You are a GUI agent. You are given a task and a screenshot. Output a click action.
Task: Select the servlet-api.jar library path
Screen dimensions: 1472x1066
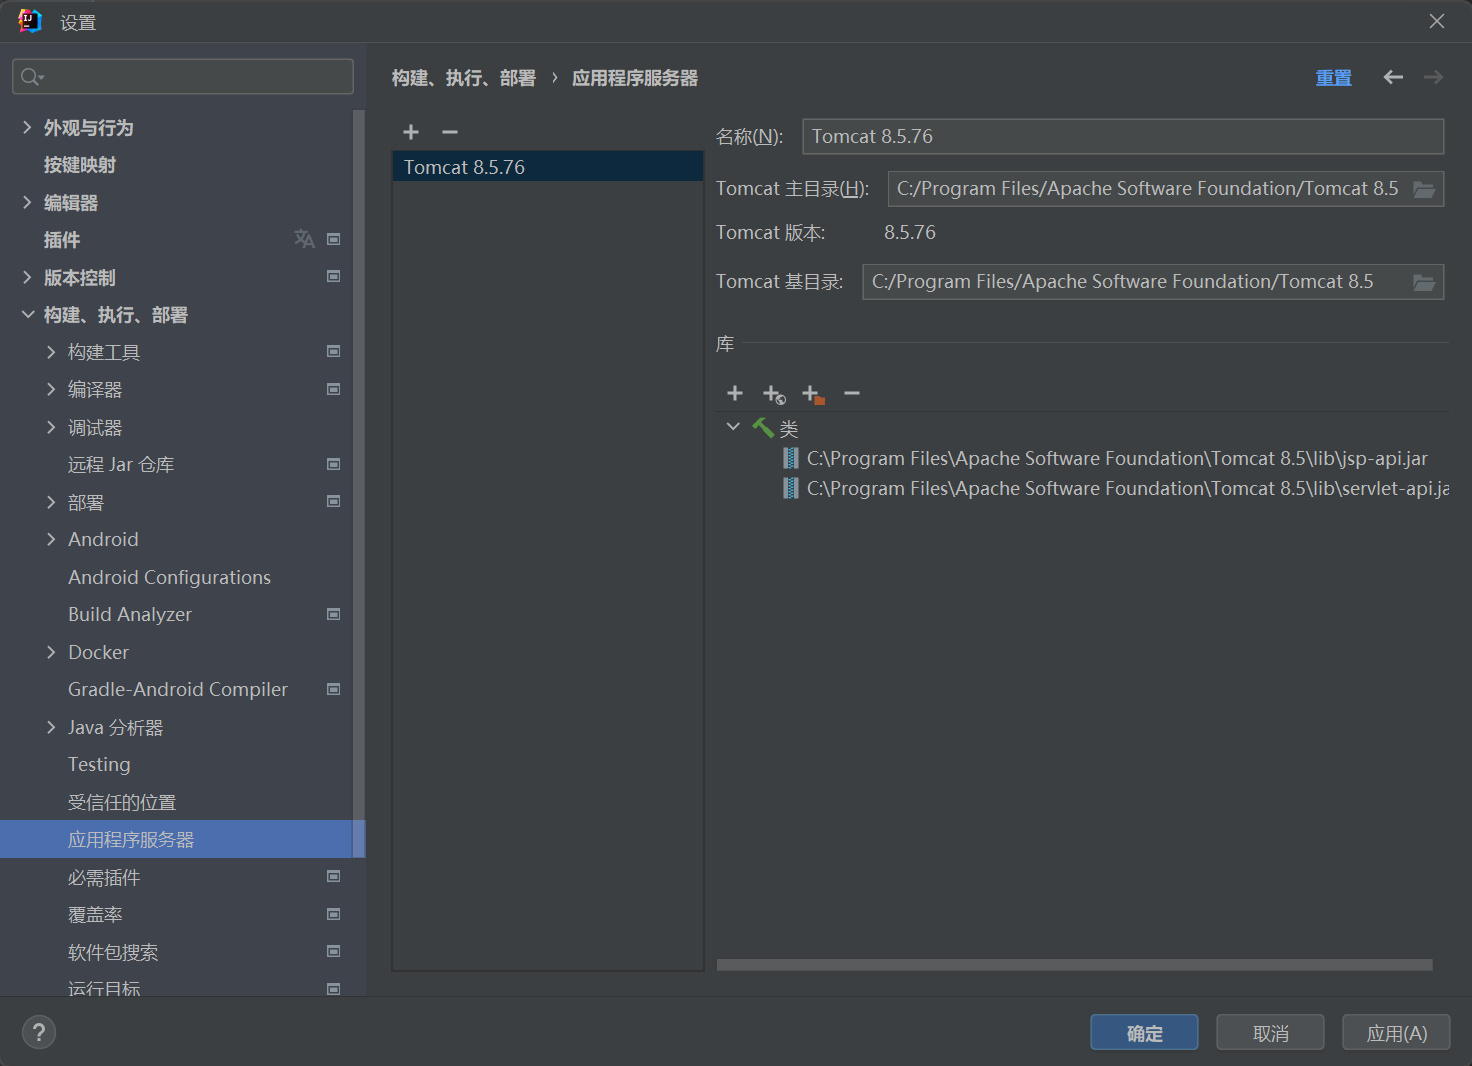tap(1128, 488)
